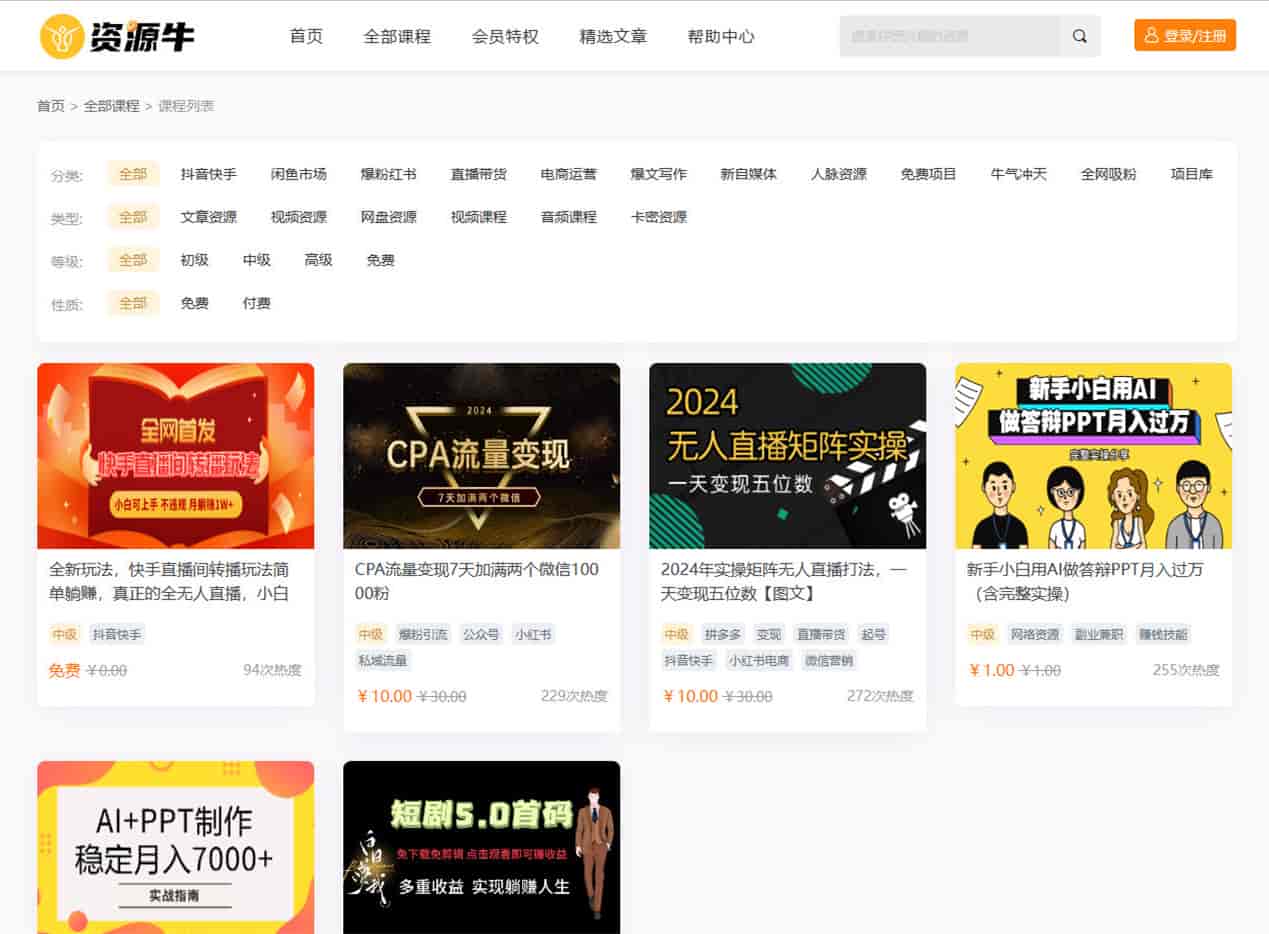Click the search magnifier icon
The width and height of the screenshot is (1269, 934).
tap(1080, 36)
